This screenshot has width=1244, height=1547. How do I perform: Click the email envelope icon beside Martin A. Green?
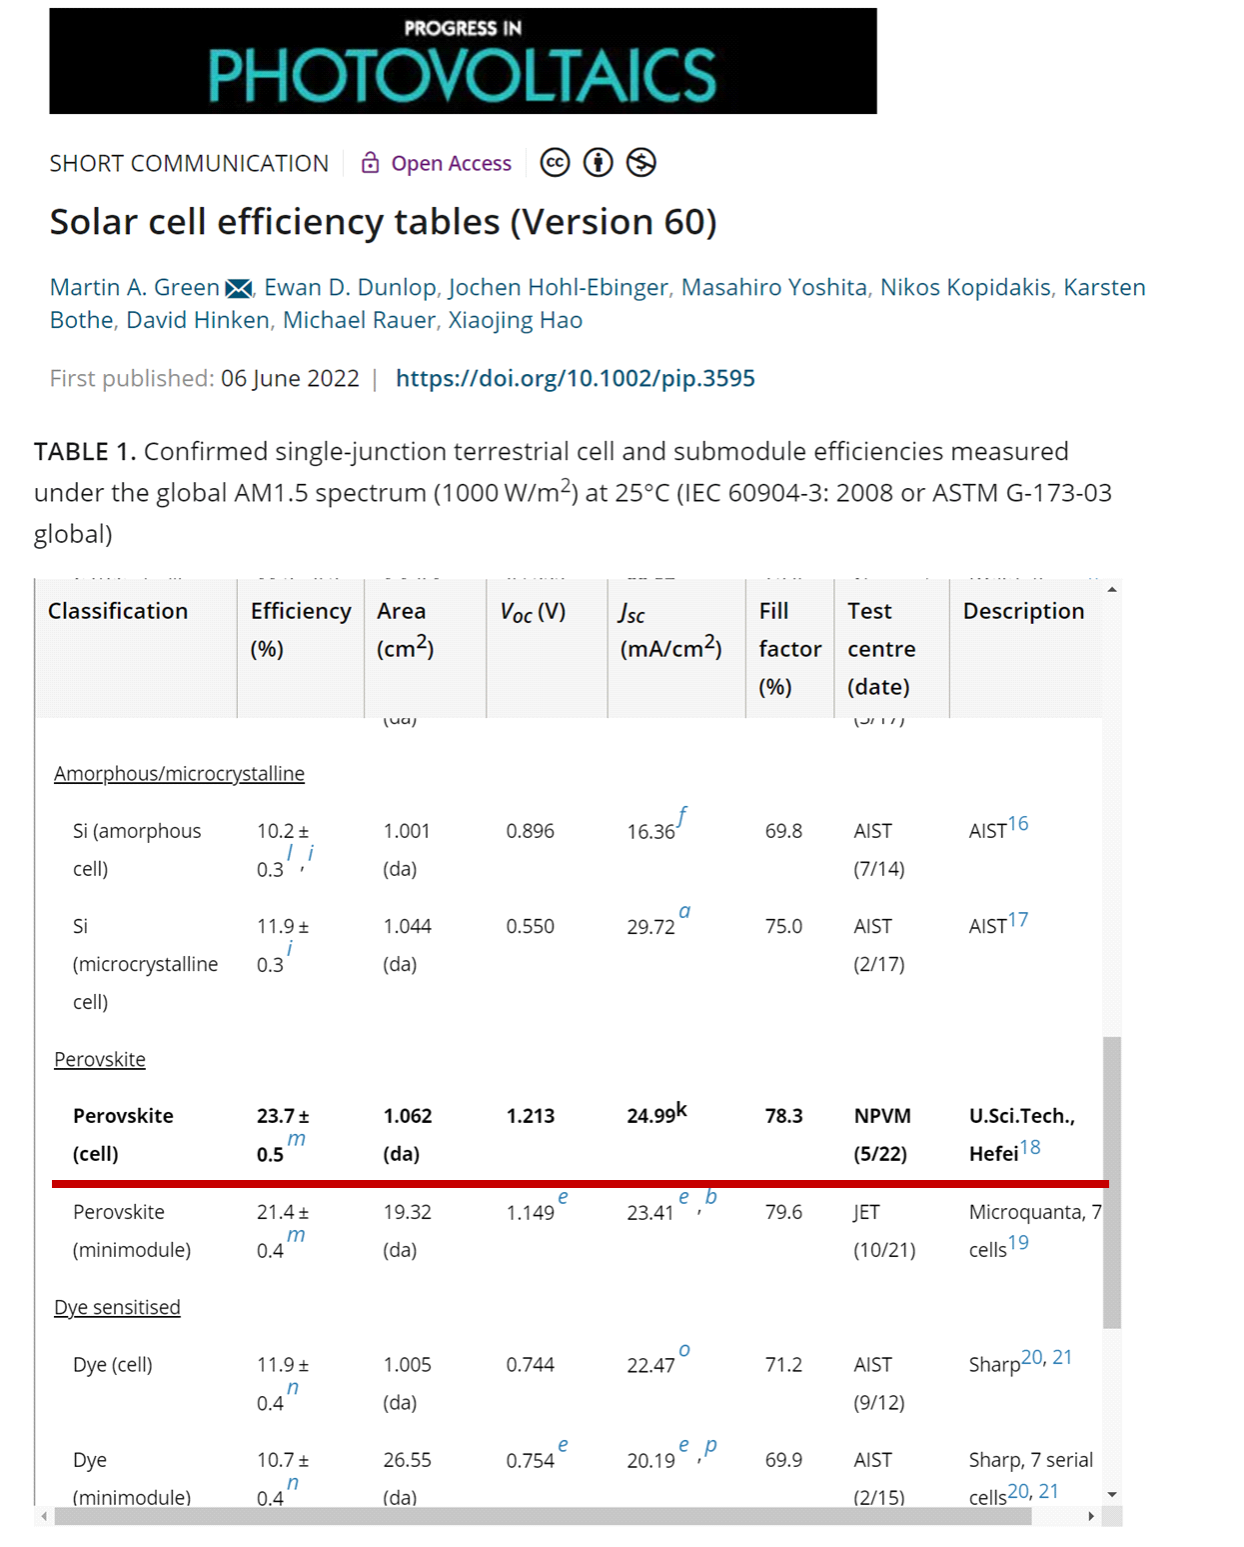pyautogui.click(x=238, y=289)
